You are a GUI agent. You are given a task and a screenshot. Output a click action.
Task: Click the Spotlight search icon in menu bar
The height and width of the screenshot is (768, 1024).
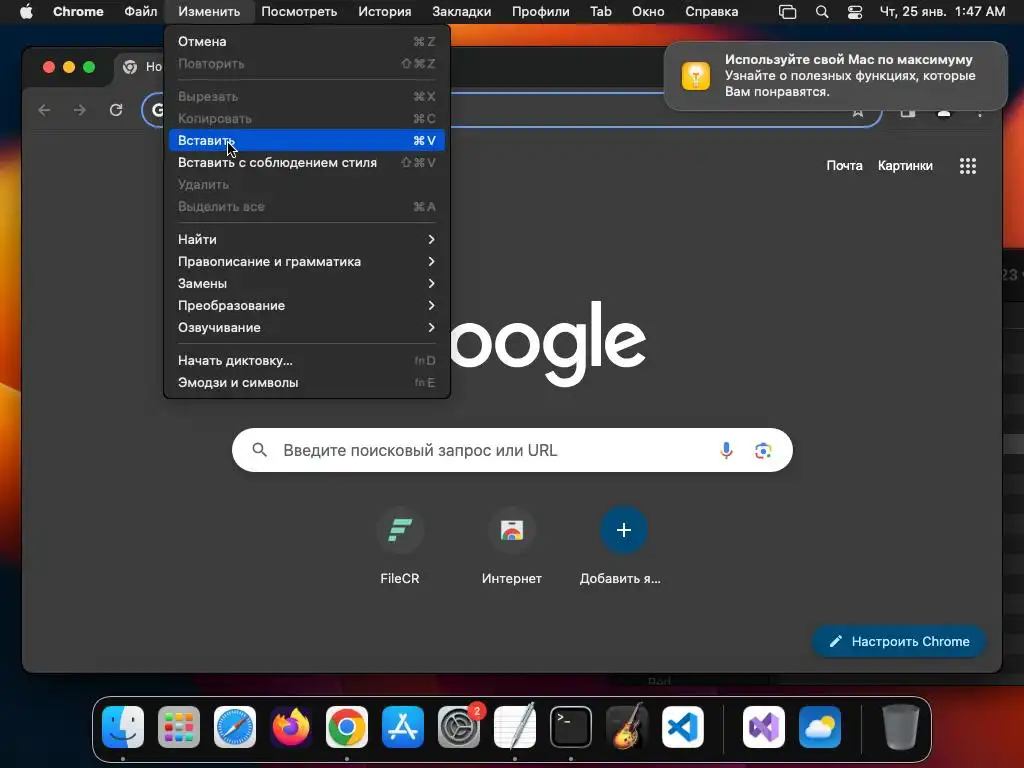[x=822, y=12]
